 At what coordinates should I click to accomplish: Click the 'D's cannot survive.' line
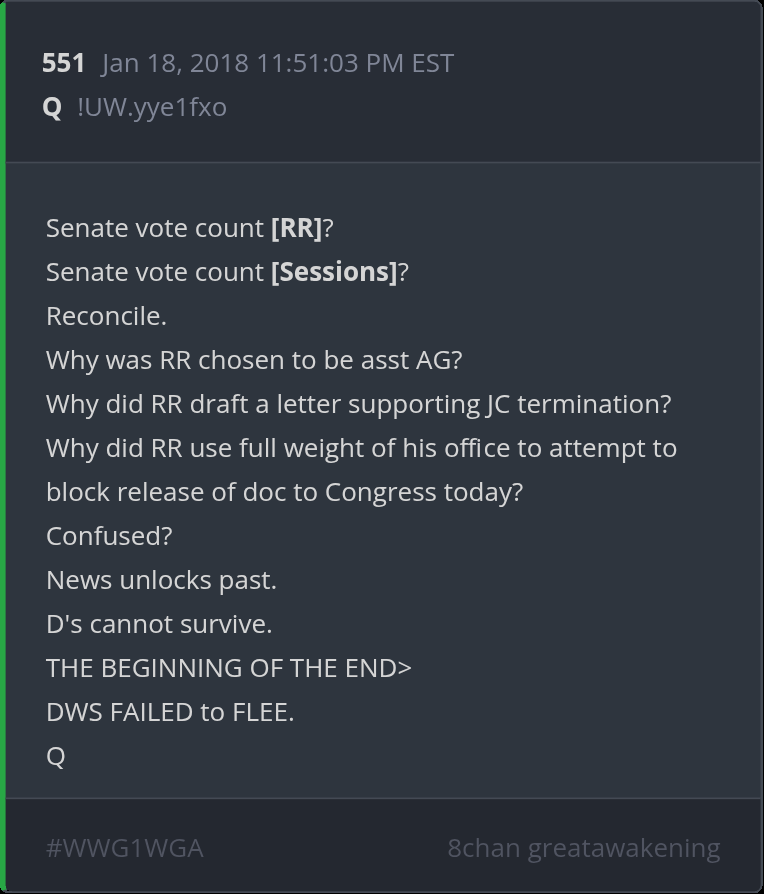point(159,624)
